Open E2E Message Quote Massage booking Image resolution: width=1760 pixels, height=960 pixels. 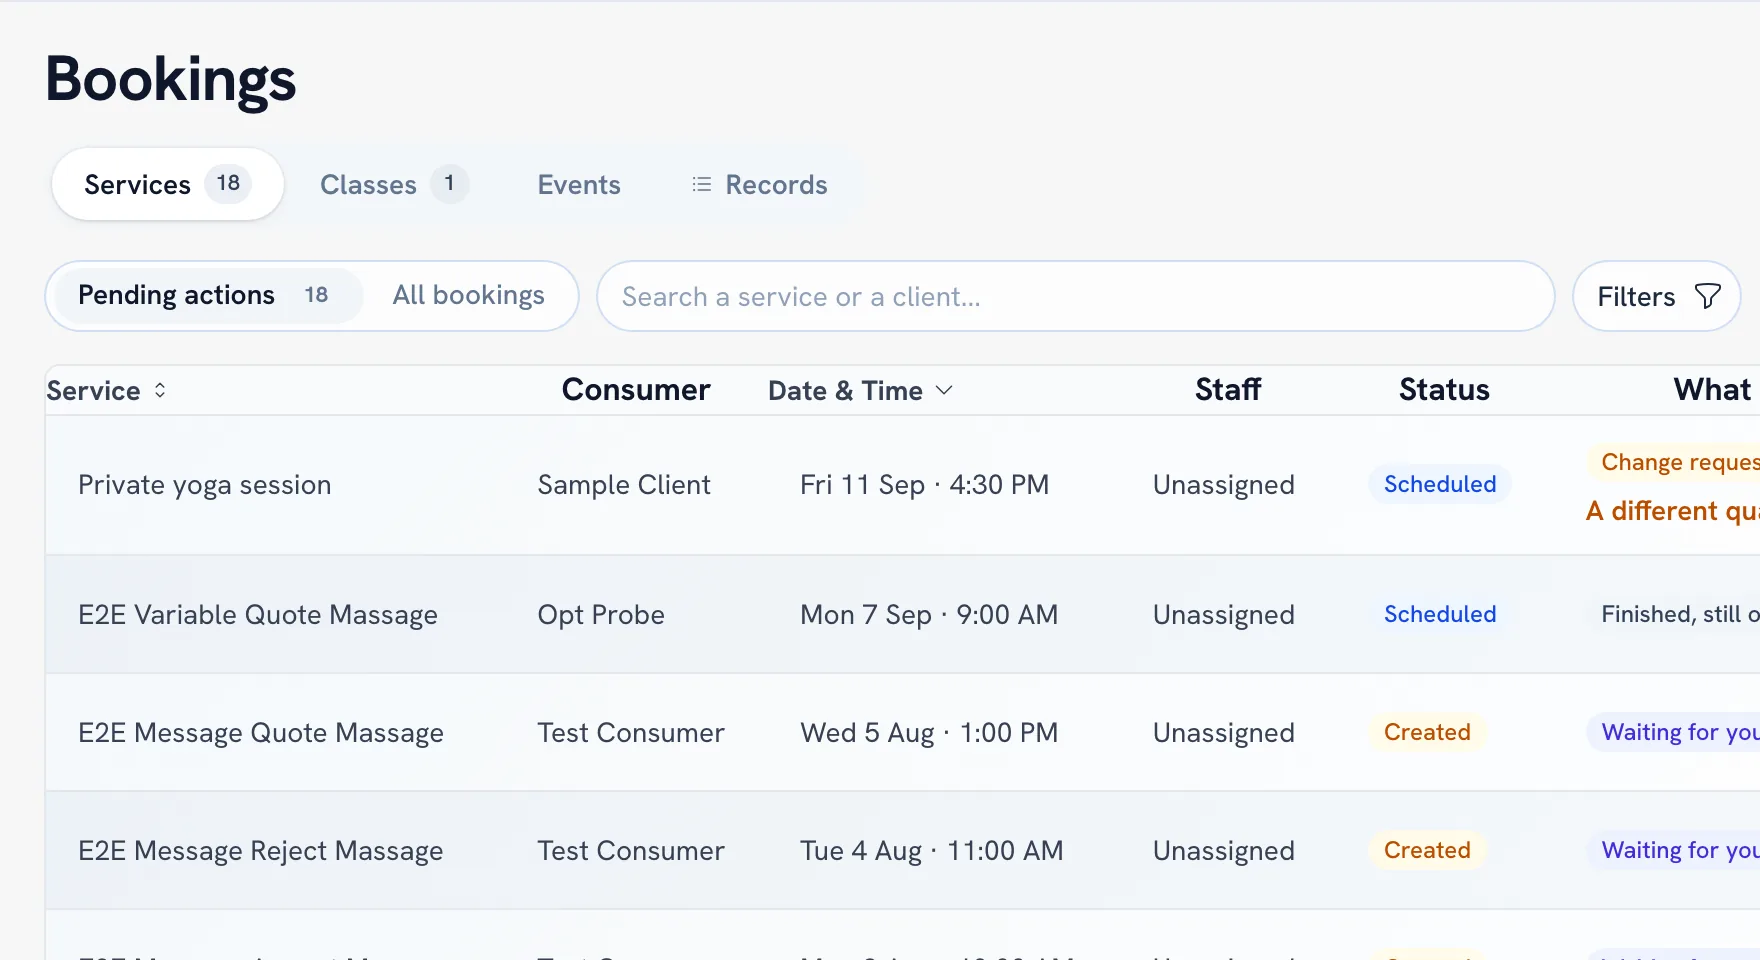click(261, 733)
